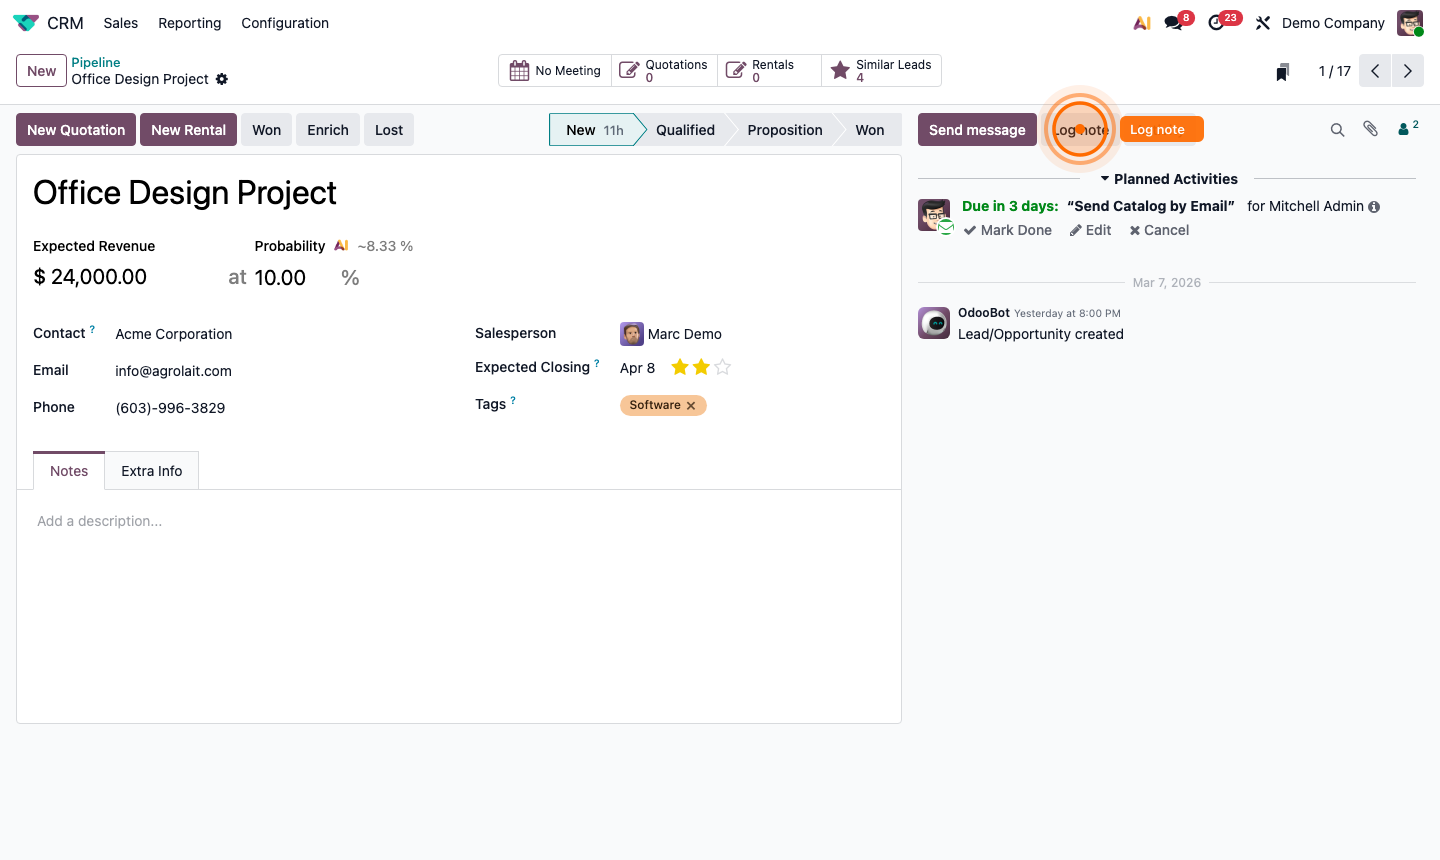Open the tools menu next to Demo Company
This screenshot has height=860, width=1440.
(1262, 22)
